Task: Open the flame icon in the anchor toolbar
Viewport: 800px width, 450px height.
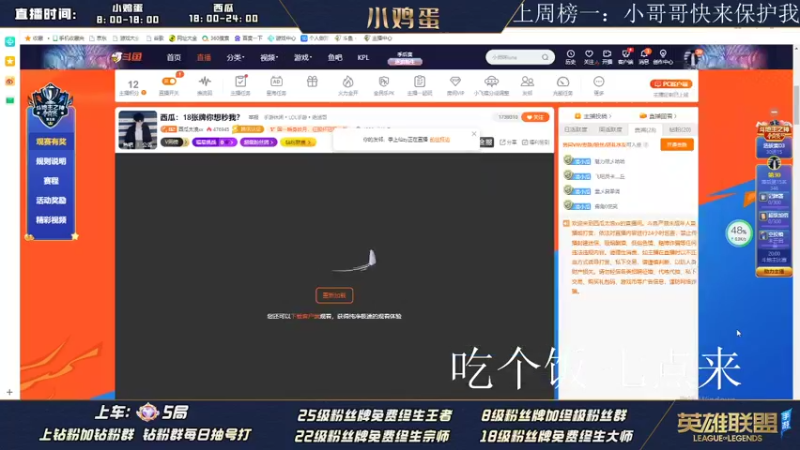Action: point(348,81)
